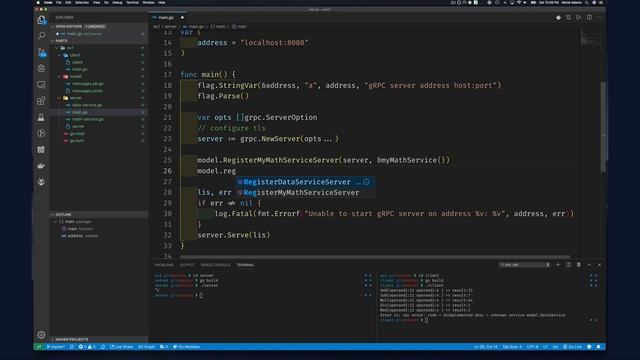Switch to the Output panel tab

click(187, 265)
